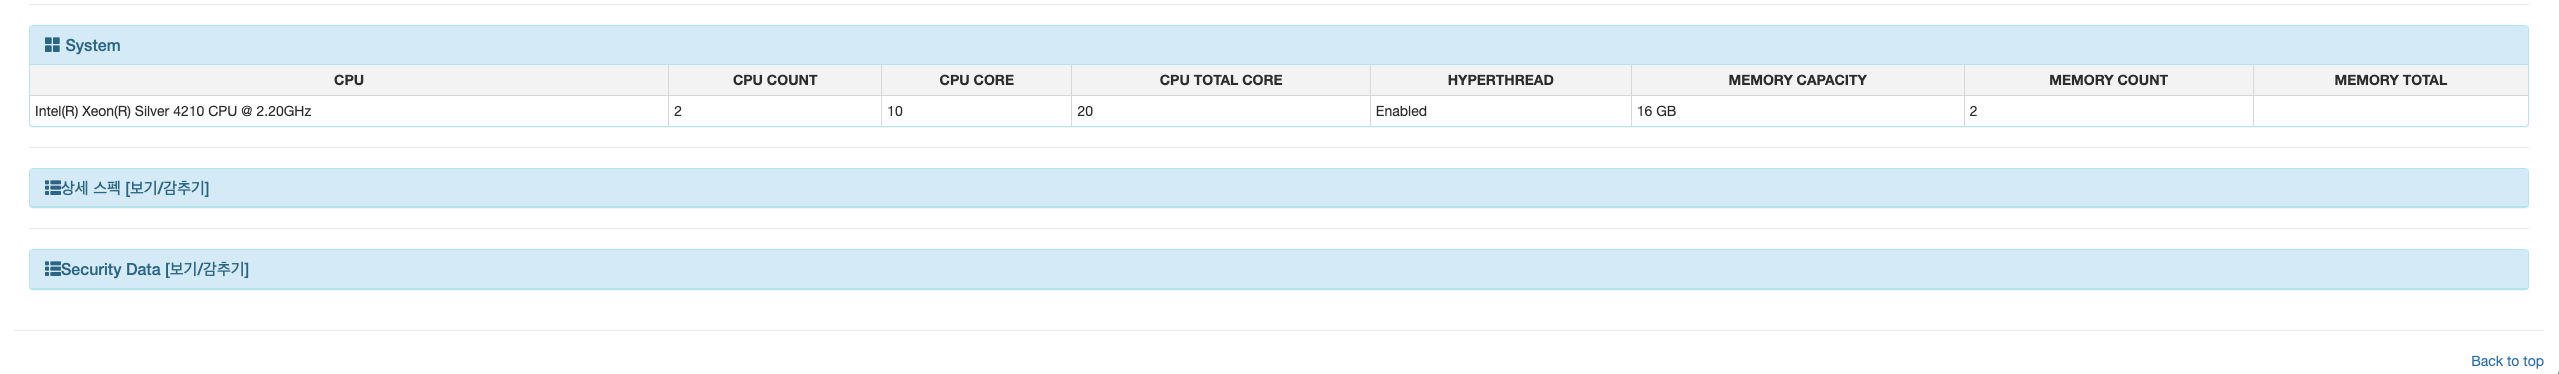Select the CPU COUNT column header
Image resolution: width=2559 pixels, height=374 pixels.
click(775, 80)
